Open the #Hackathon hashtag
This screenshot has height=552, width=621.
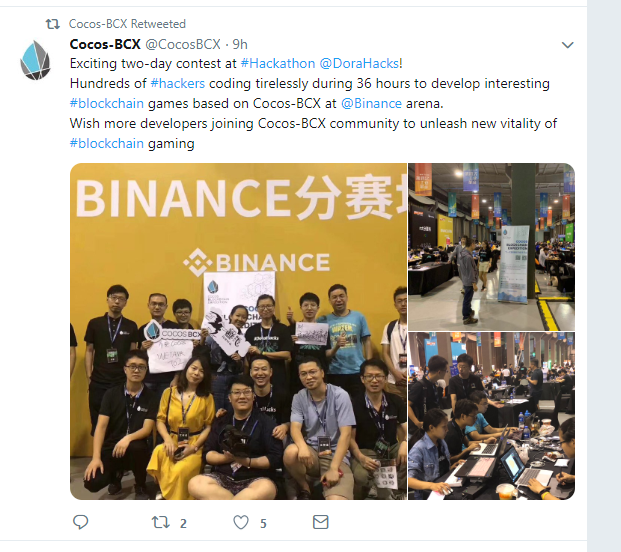(x=278, y=63)
